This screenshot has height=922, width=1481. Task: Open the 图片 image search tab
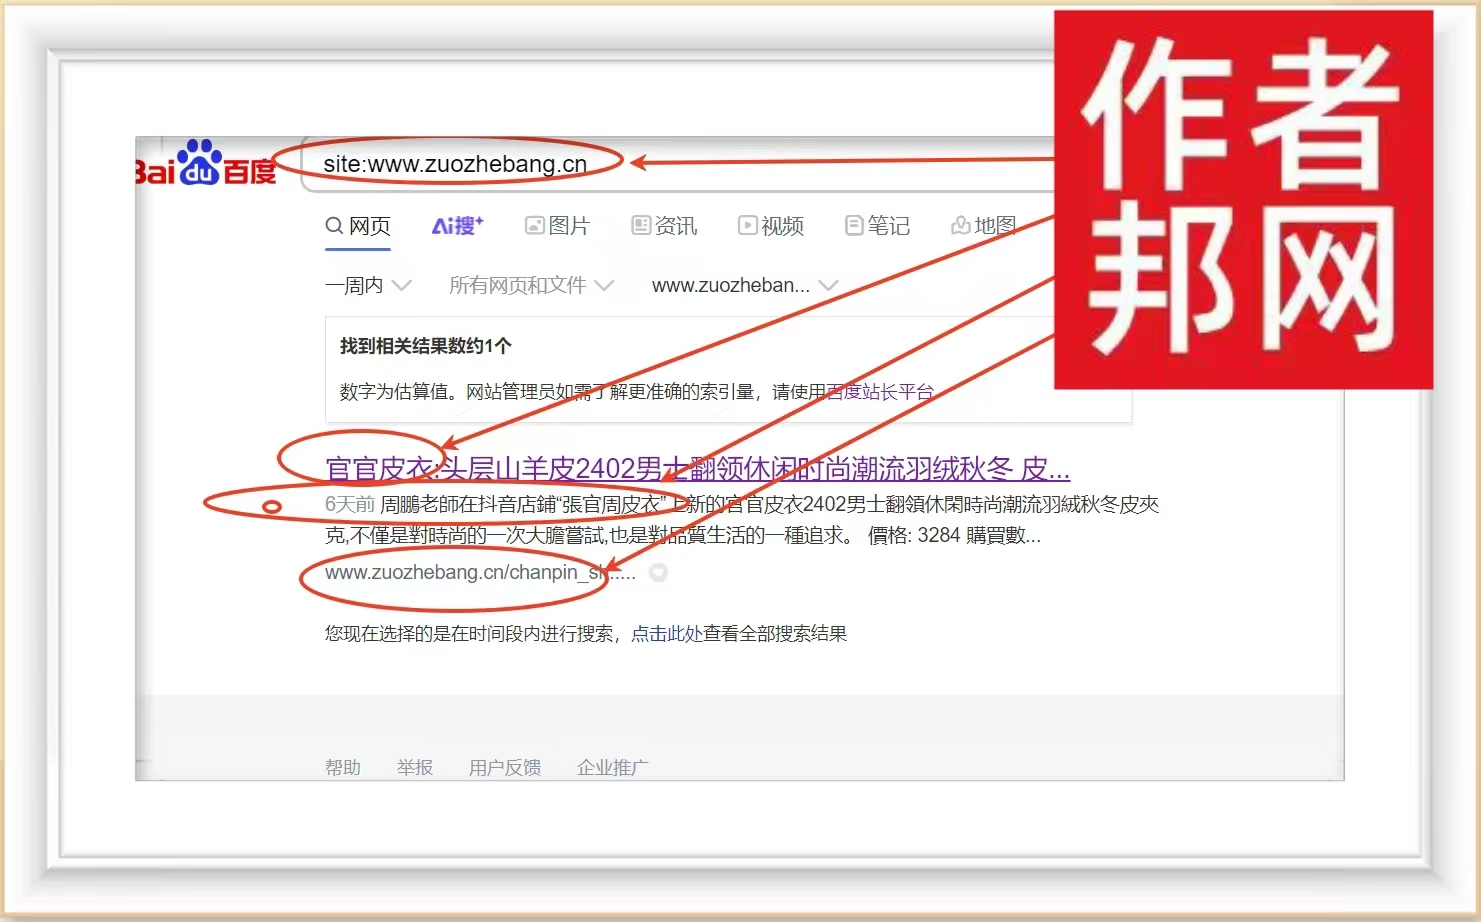click(x=558, y=226)
